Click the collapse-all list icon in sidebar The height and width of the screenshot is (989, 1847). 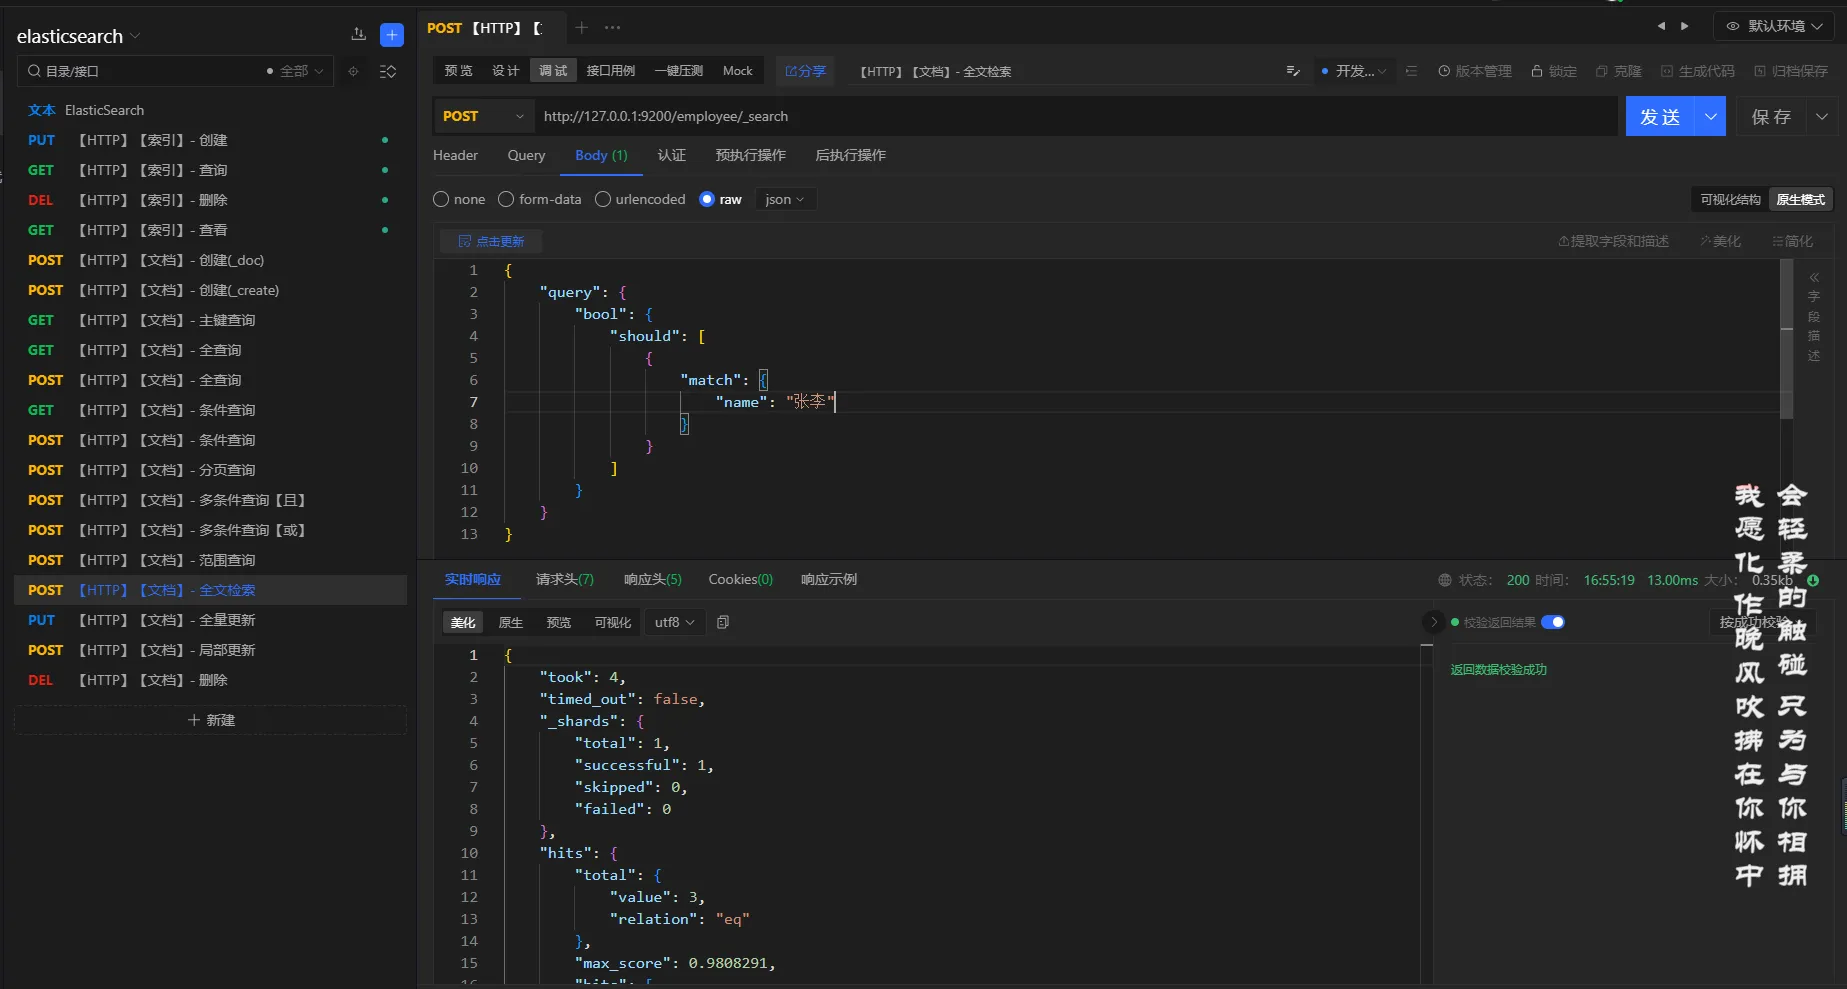coord(388,71)
